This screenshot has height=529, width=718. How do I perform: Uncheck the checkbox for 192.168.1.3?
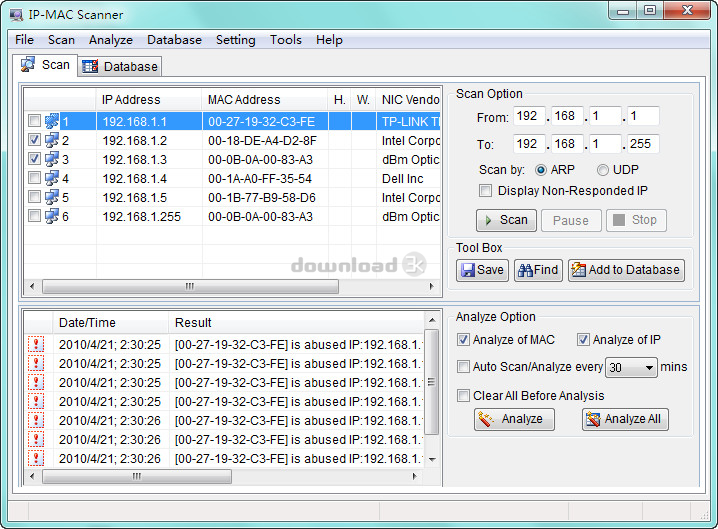tap(34, 158)
